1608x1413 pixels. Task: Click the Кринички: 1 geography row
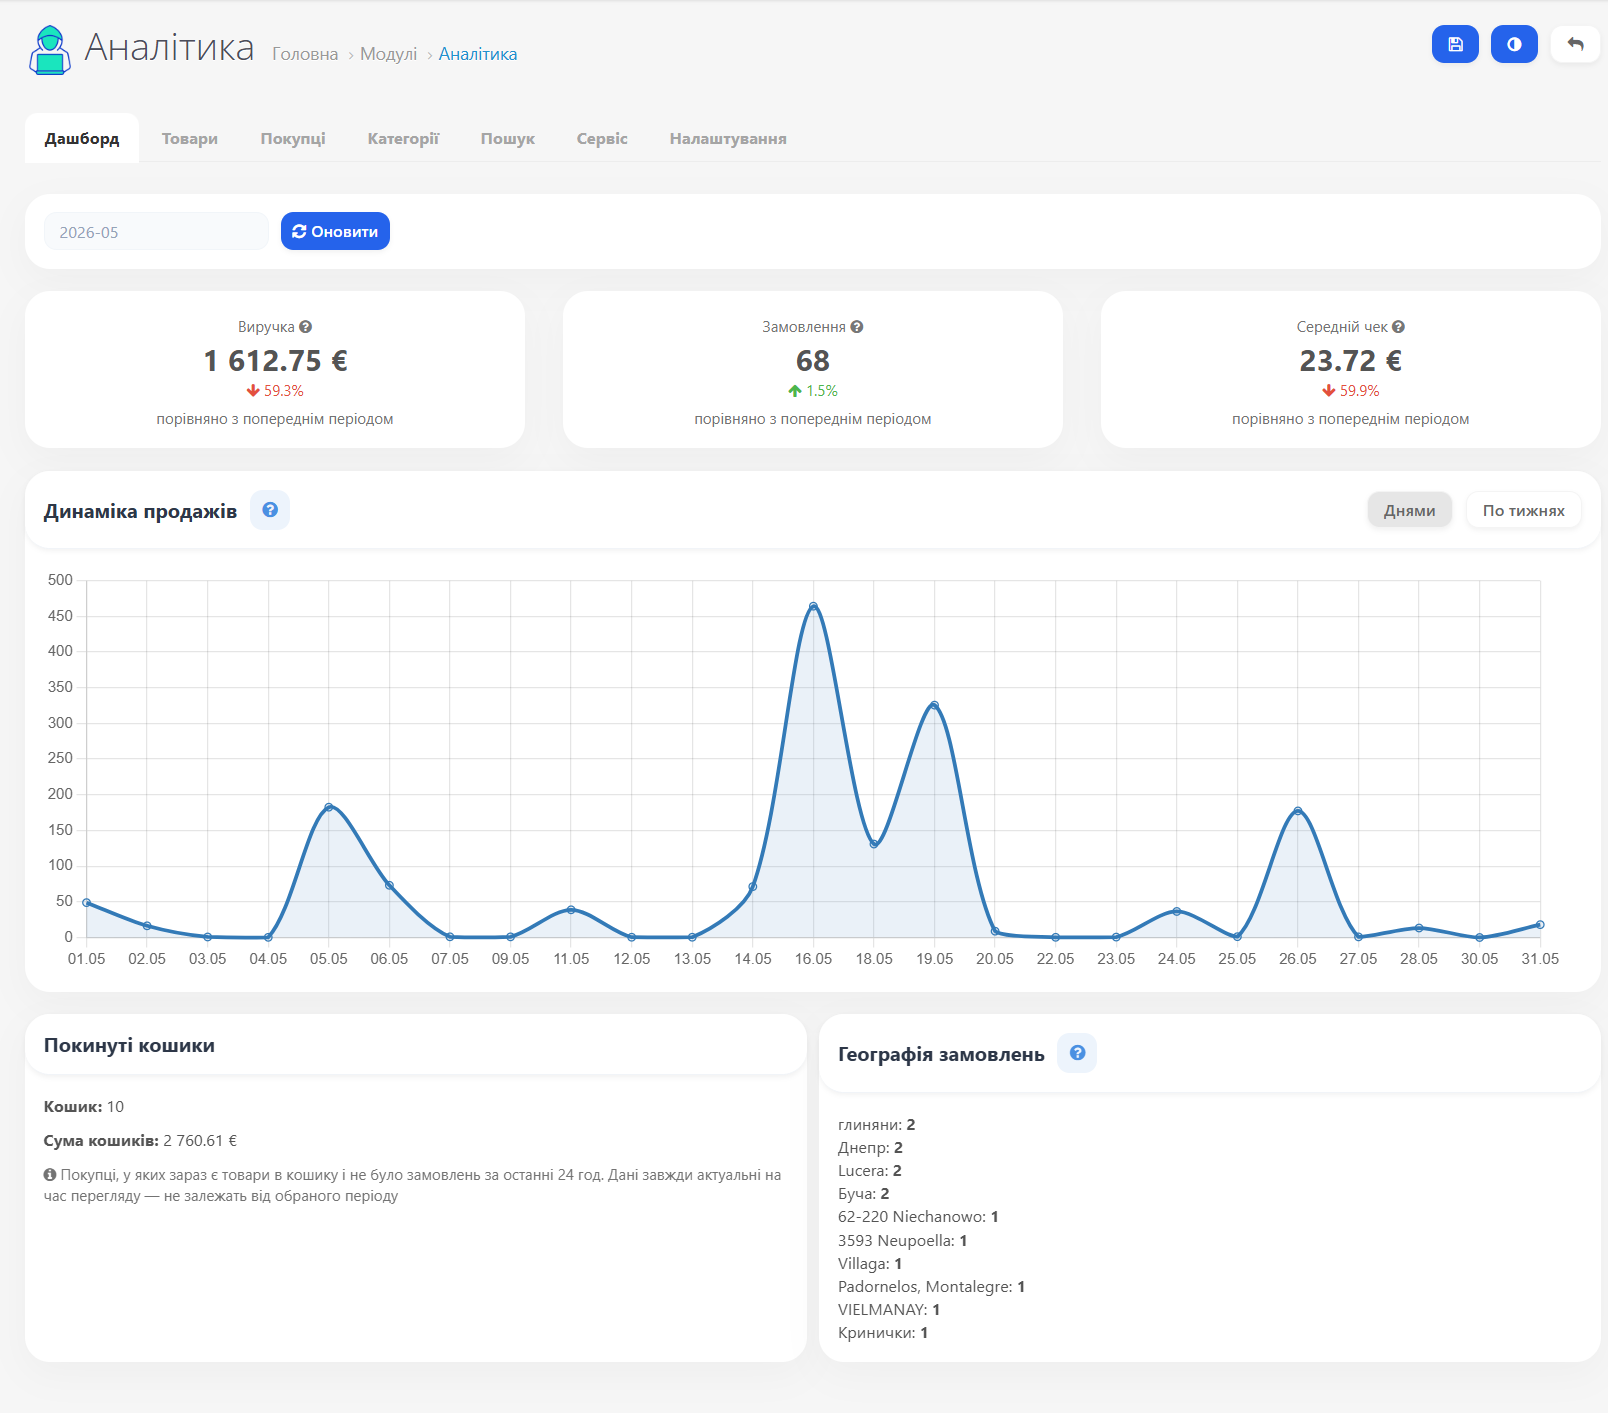point(883,1332)
